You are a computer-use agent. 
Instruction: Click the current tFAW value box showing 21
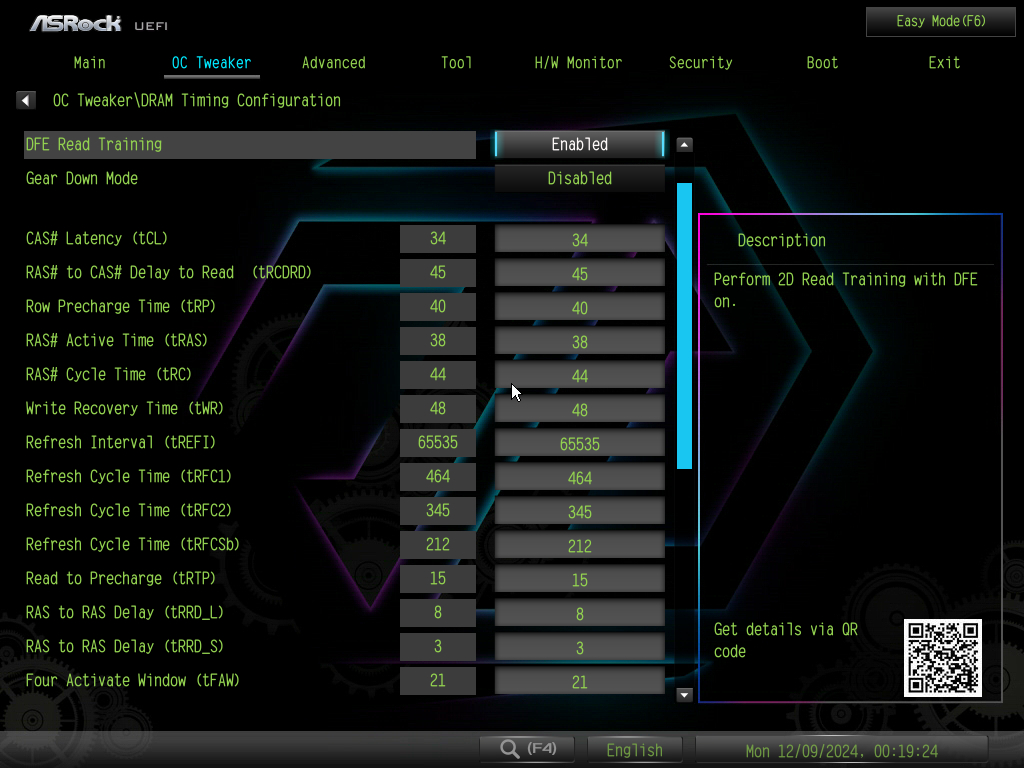(x=438, y=680)
